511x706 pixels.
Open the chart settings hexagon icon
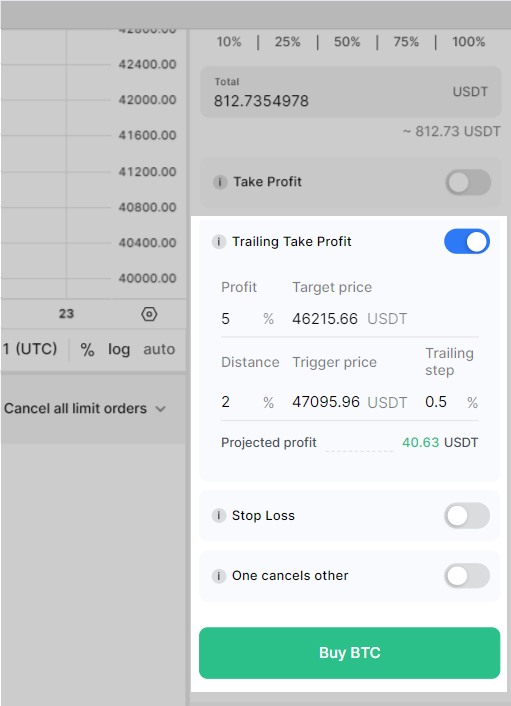pyautogui.click(x=149, y=314)
